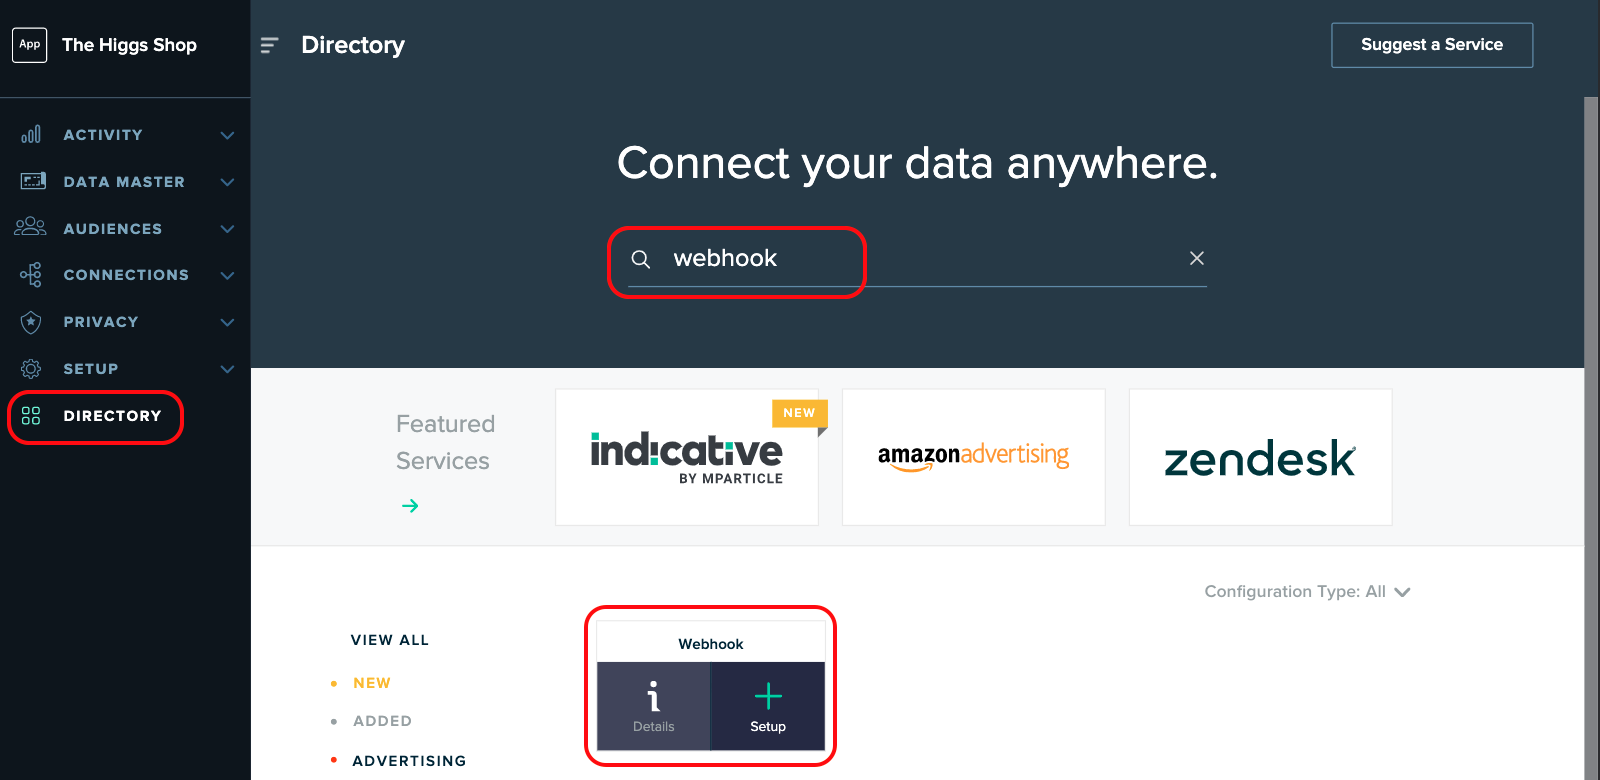Follow the Featured Services arrow link

pyautogui.click(x=410, y=506)
